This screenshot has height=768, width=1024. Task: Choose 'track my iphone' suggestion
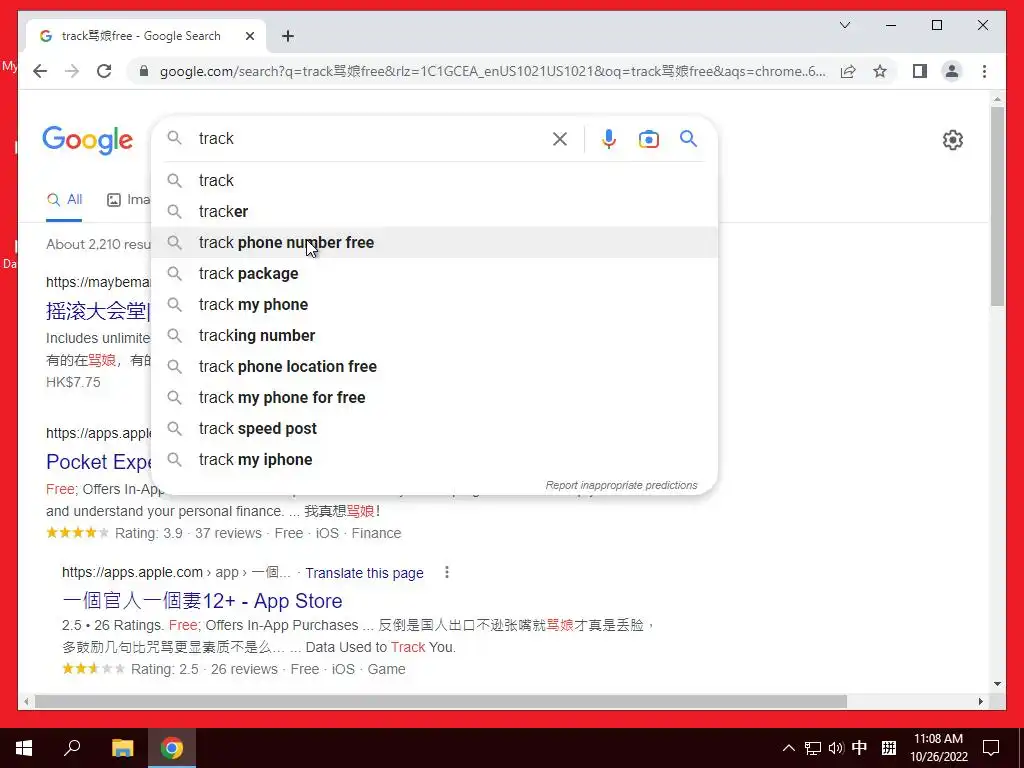[x=434, y=460]
